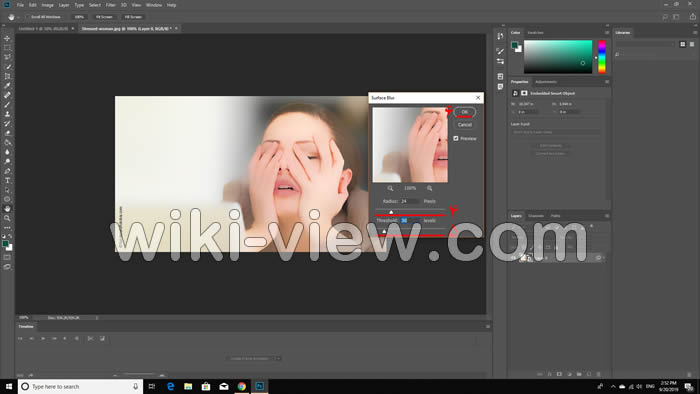Screen dimensions: 700x394
Task: Select the History Brush tool
Action: pyautogui.click(x=7, y=124)
